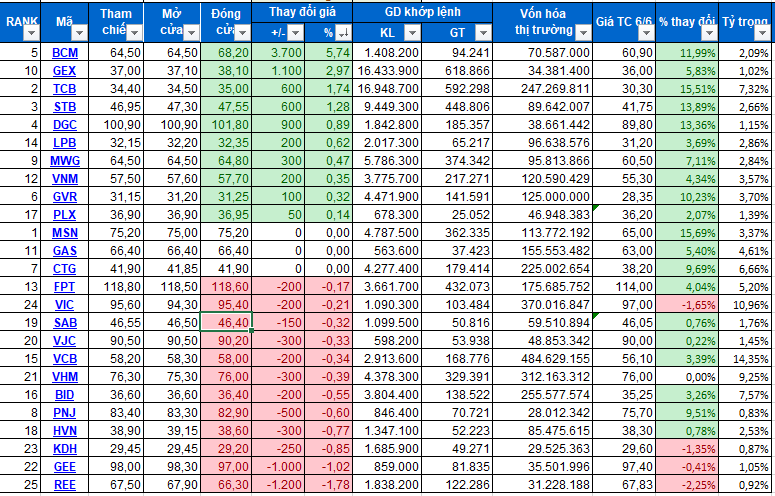Select the VHM ticker link
This screenshot has width=775, height=496.
pyautogui.click(x=65, y=377)
